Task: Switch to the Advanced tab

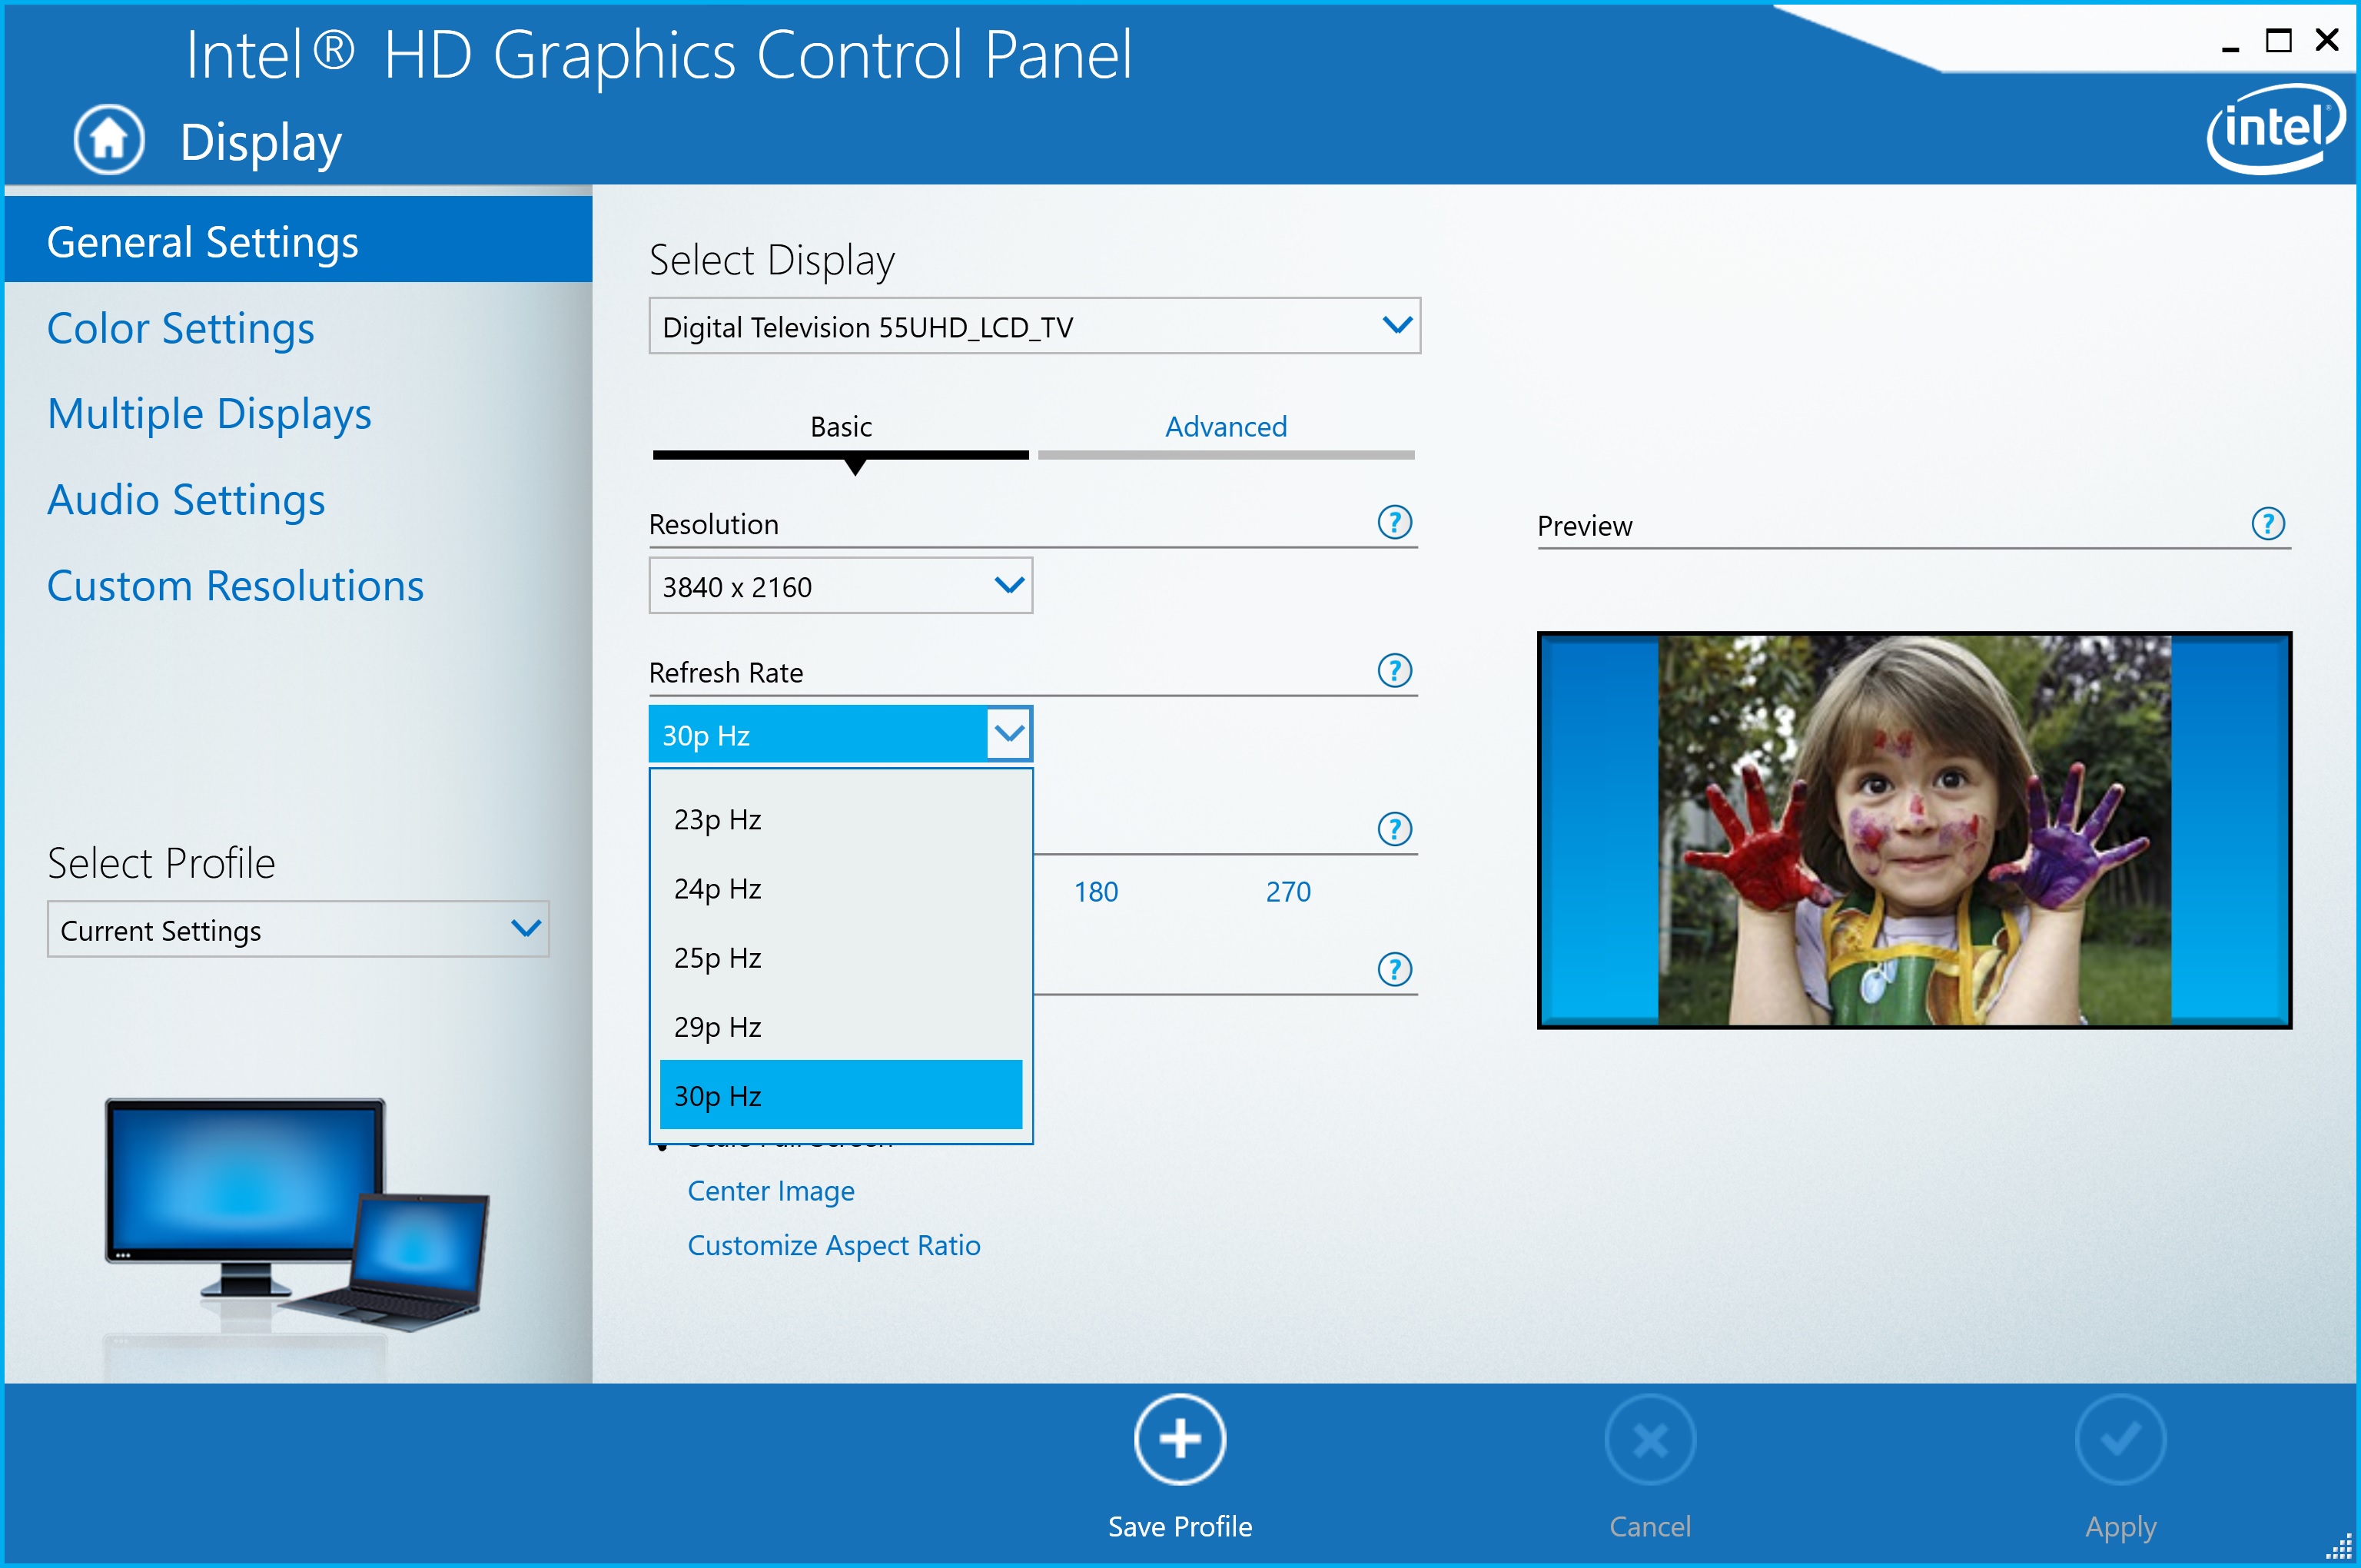Action: pyautogui.click(x=1225, y=427)
